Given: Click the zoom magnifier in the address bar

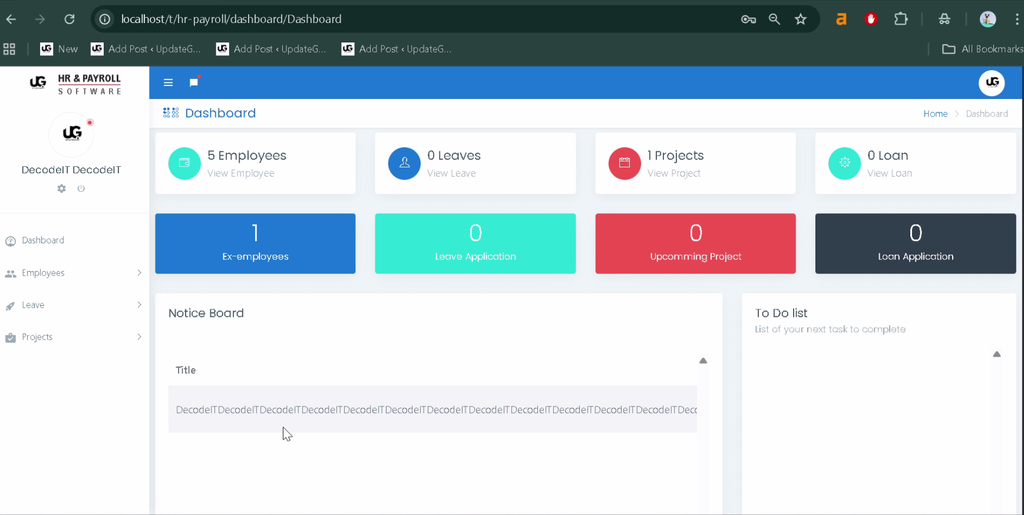Looking at the screenshot, I should point(775,19).
